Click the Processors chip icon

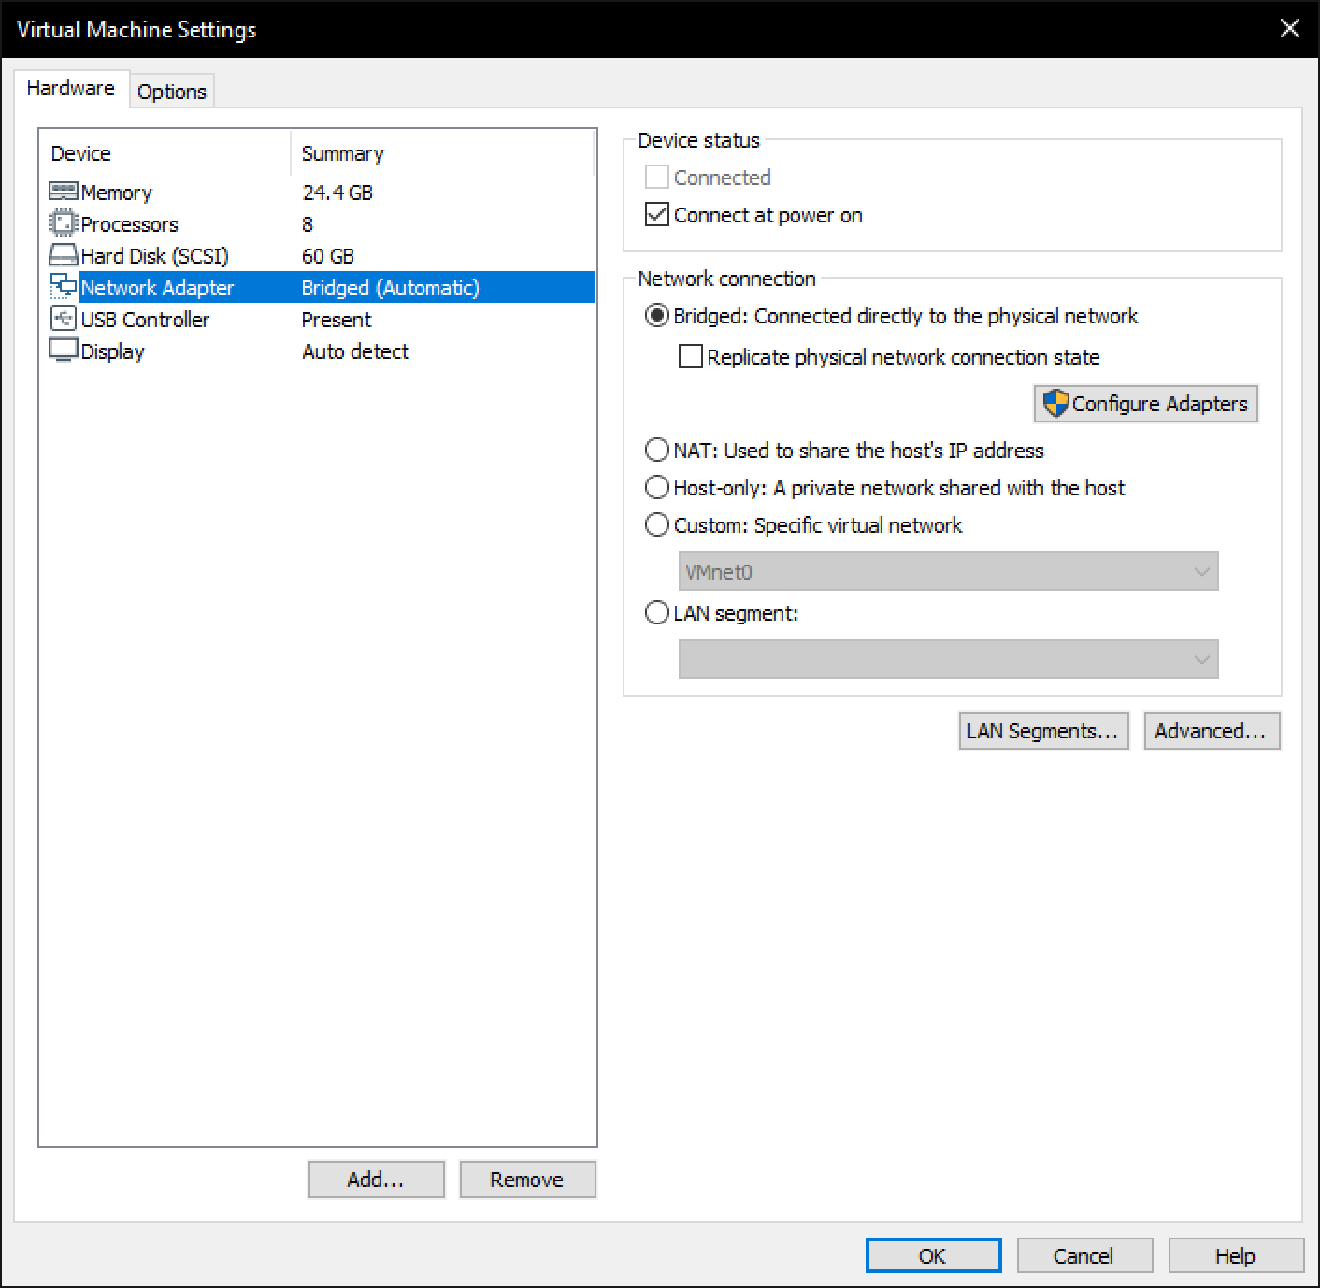[63, 223]
